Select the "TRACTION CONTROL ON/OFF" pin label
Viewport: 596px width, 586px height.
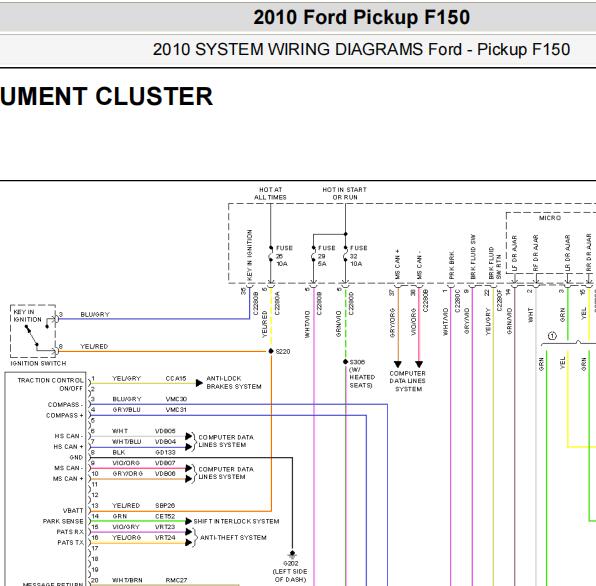tap(50, 384)
